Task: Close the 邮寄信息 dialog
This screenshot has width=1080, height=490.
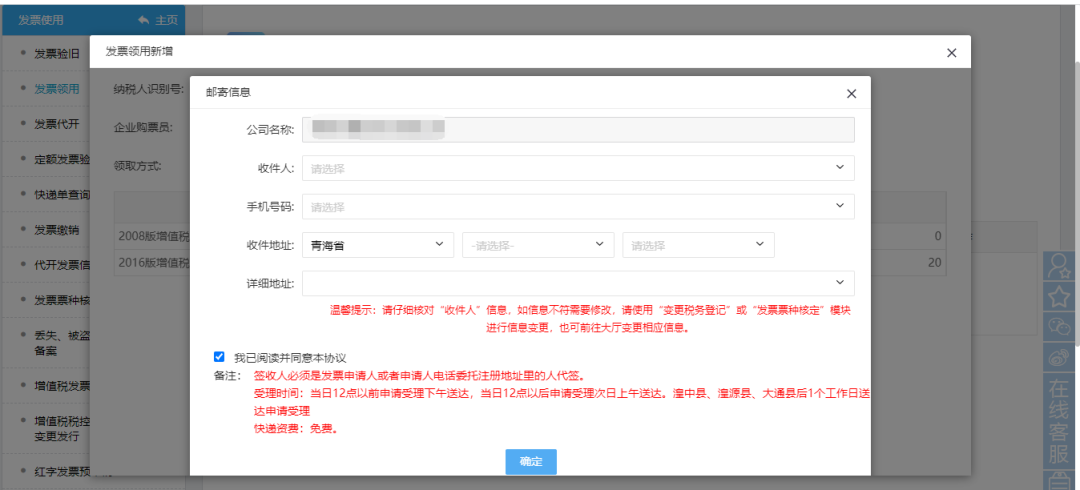Action: click(851, 94)
